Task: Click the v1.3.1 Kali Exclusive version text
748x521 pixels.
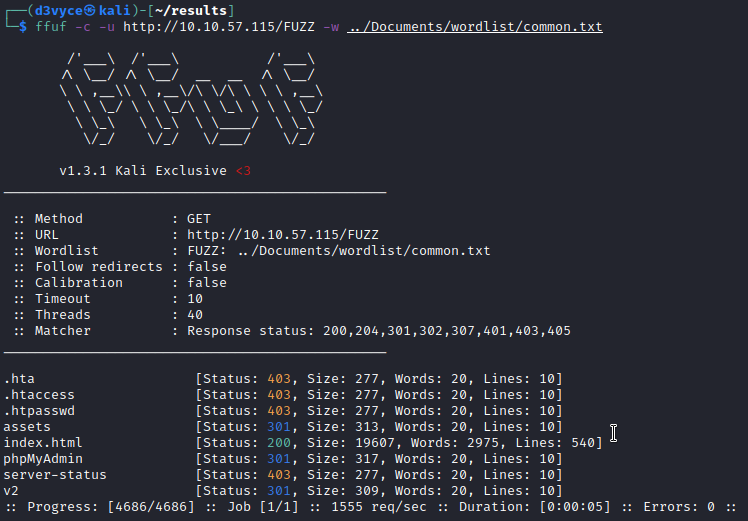Action: [x=143, y=171]
